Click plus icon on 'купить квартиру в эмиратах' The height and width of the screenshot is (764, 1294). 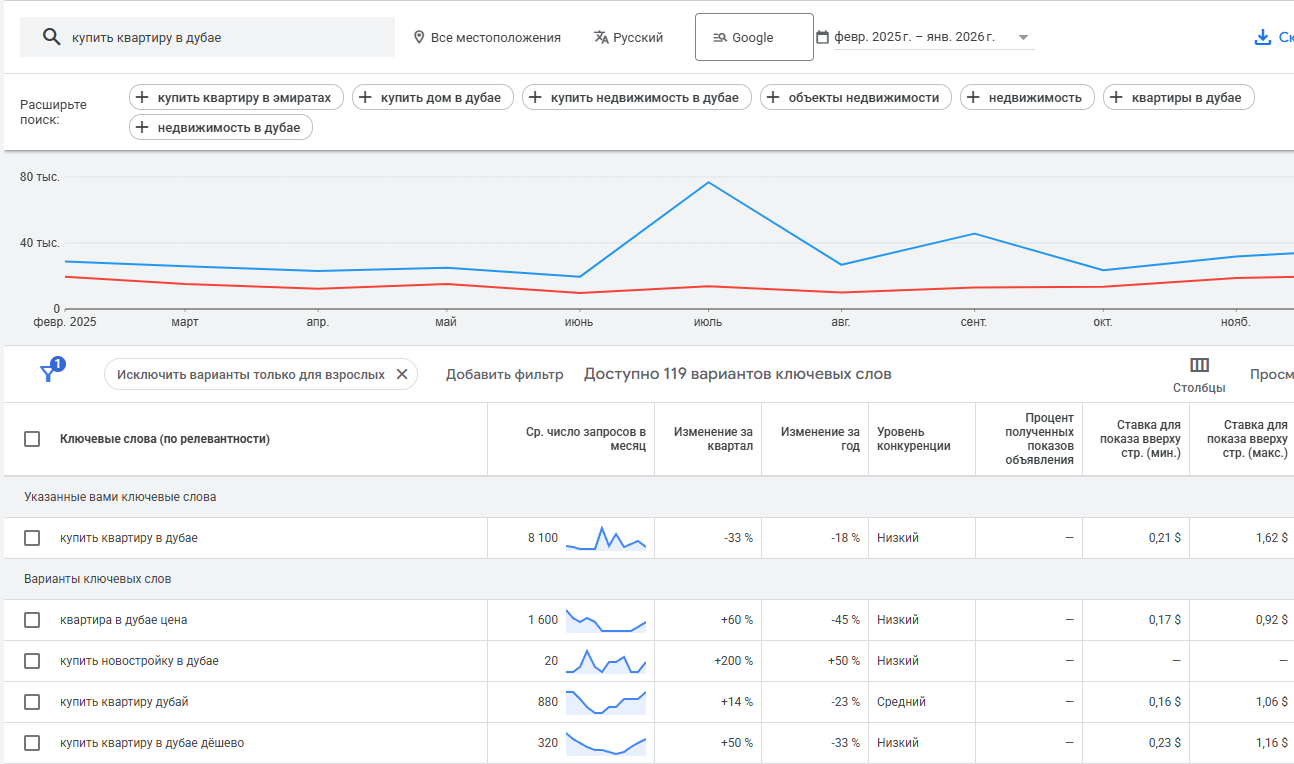coord(142,97)
